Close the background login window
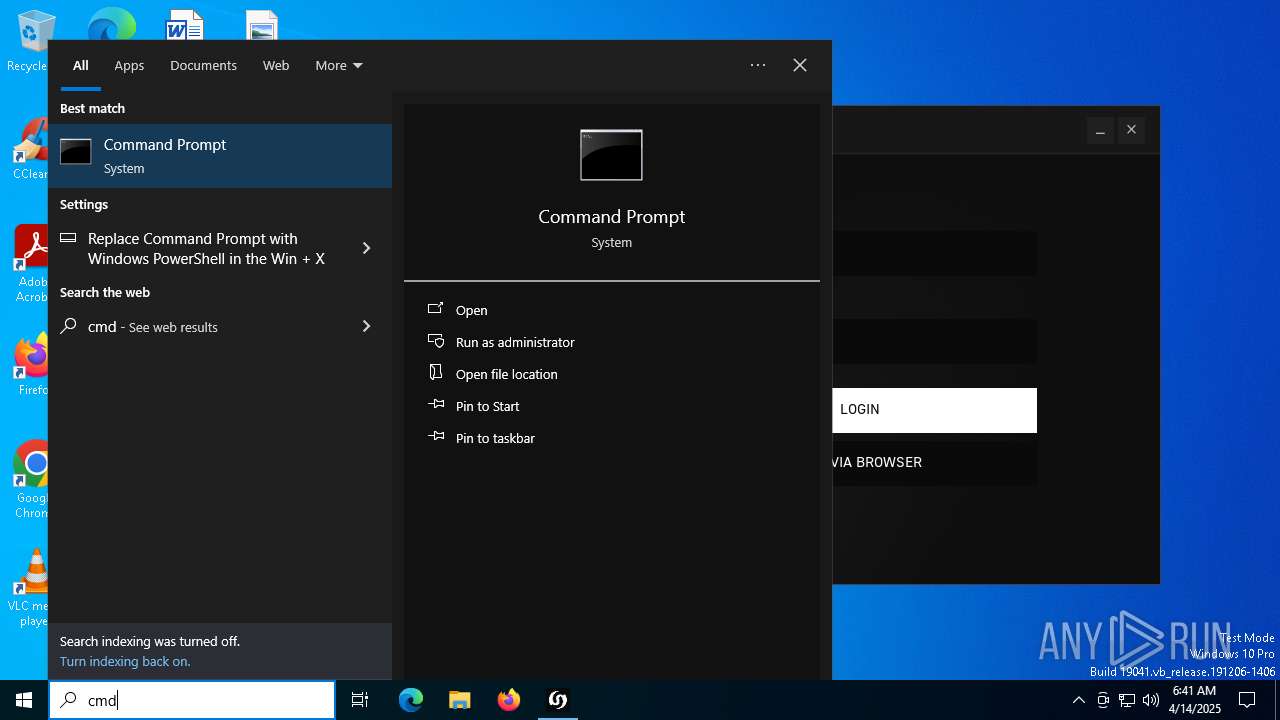This screenshot has width=1280, height=720. click(1131, 130)
